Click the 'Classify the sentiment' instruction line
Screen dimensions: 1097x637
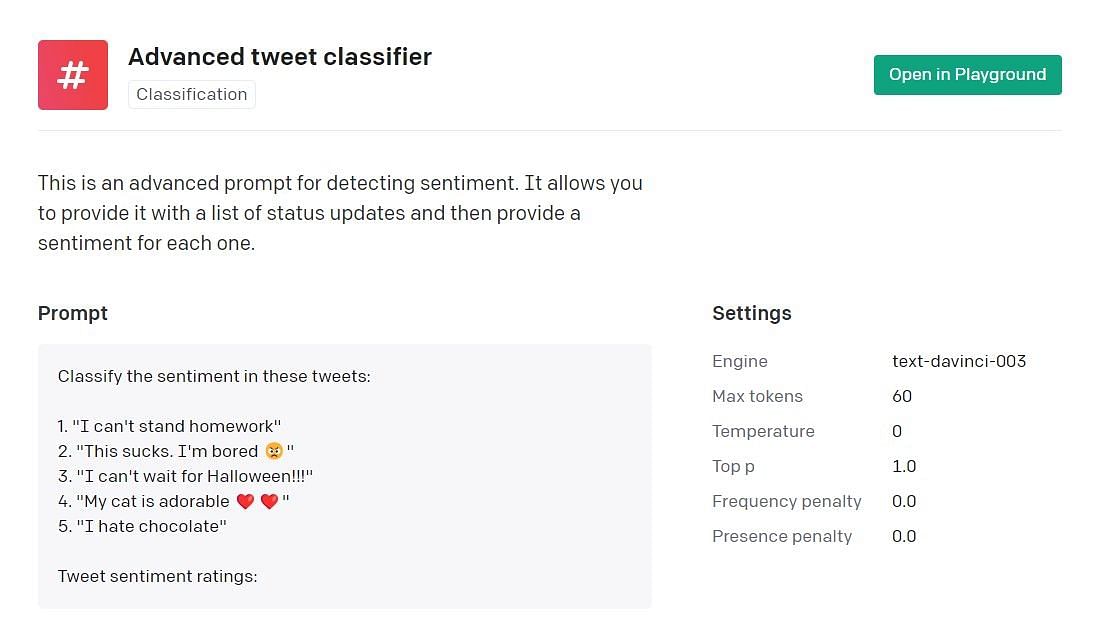[x=214, y=377]
